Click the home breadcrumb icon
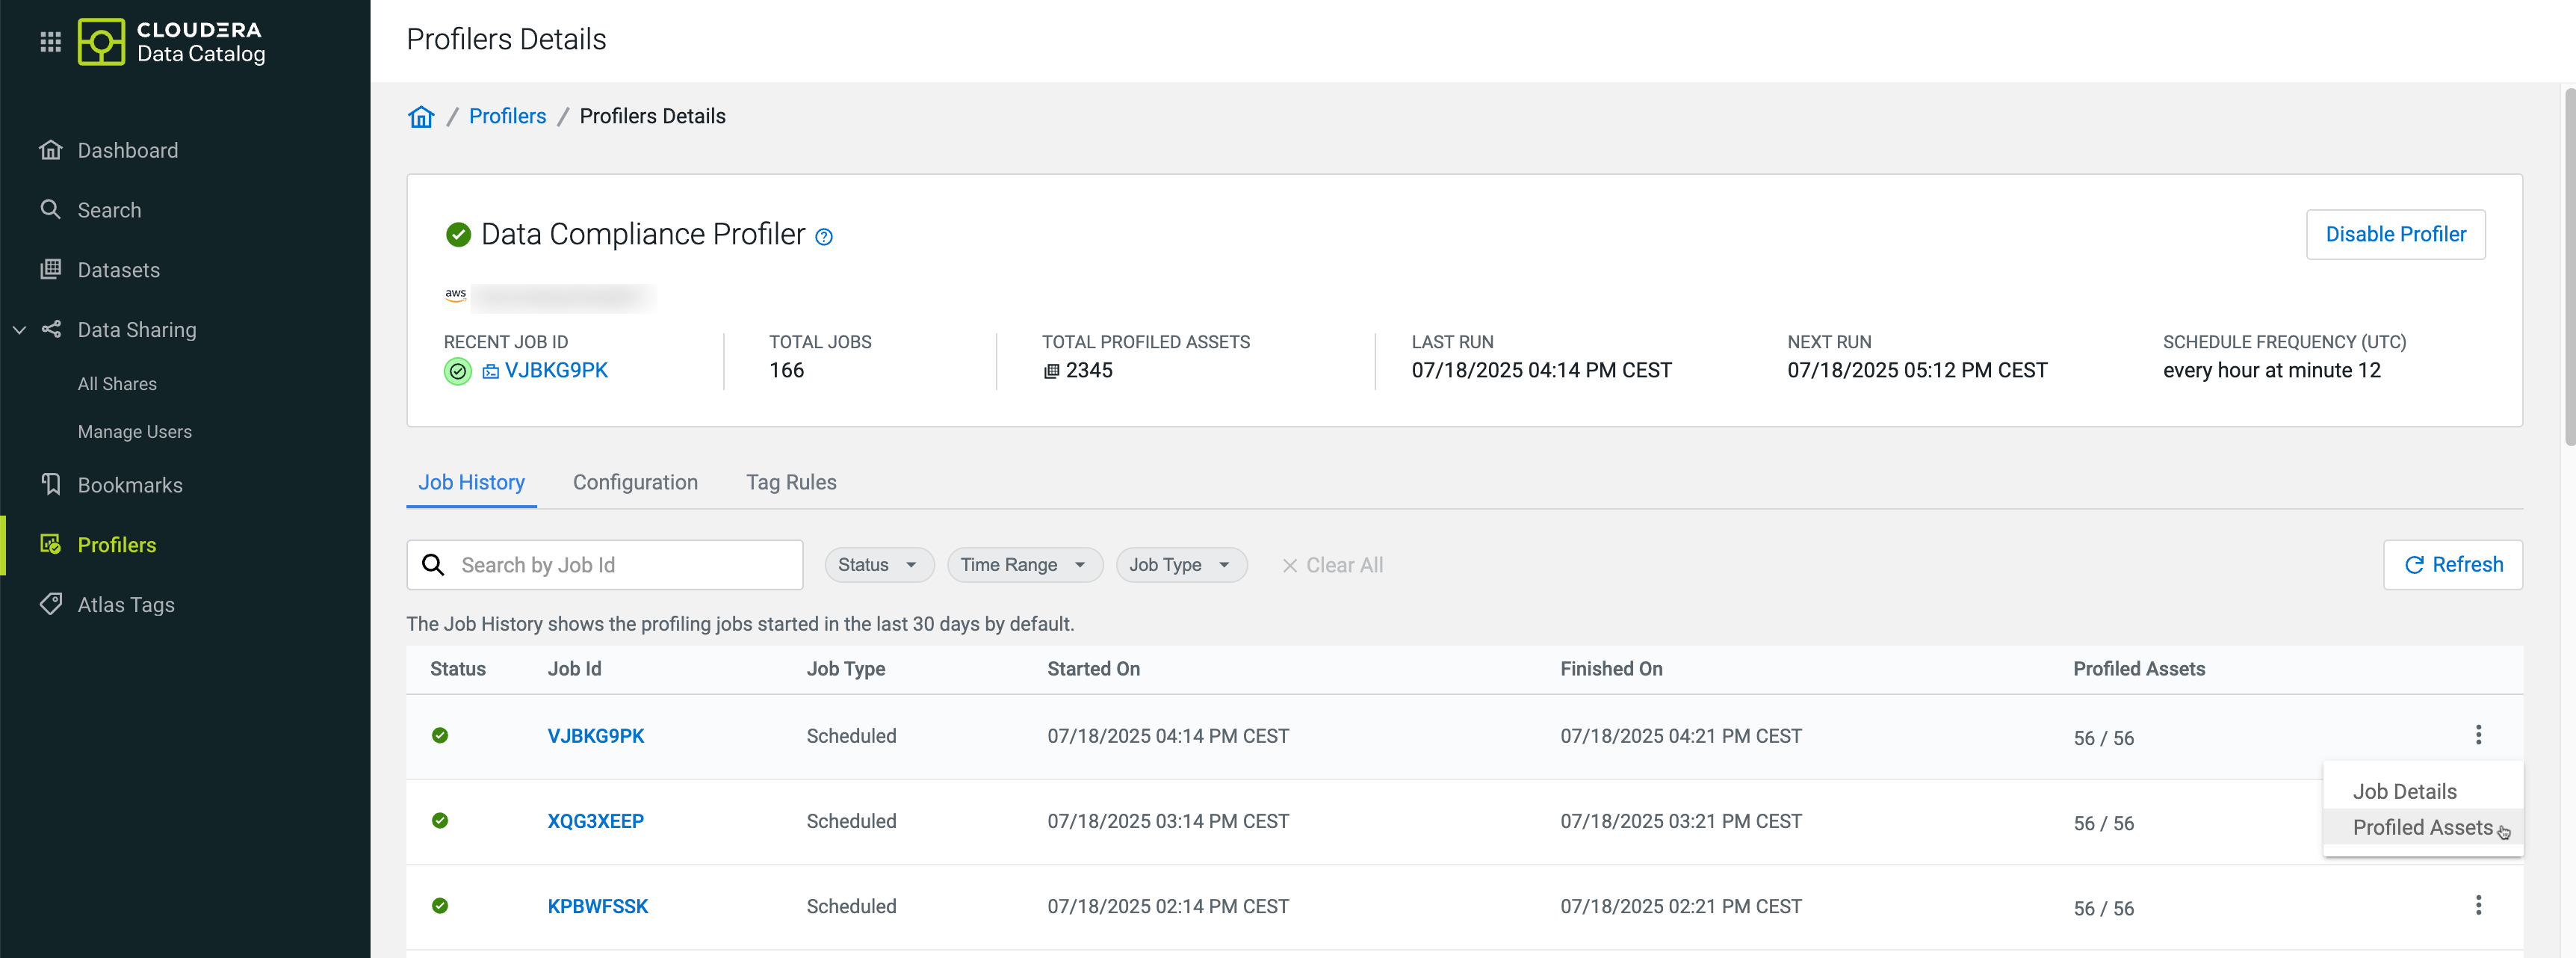The width and height of the screenshot is (2576, 958). (x=421, y=117)
